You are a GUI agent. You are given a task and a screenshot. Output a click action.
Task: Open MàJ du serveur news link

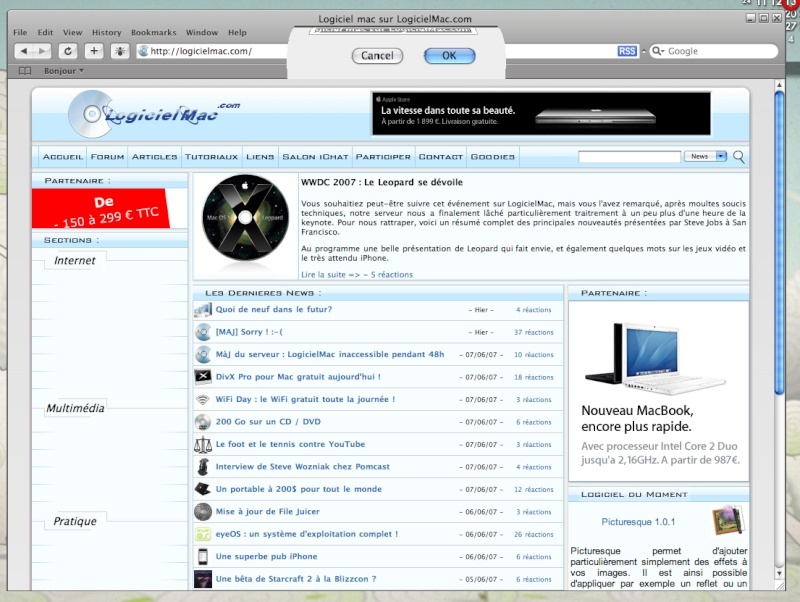click(x=330, y=355)
